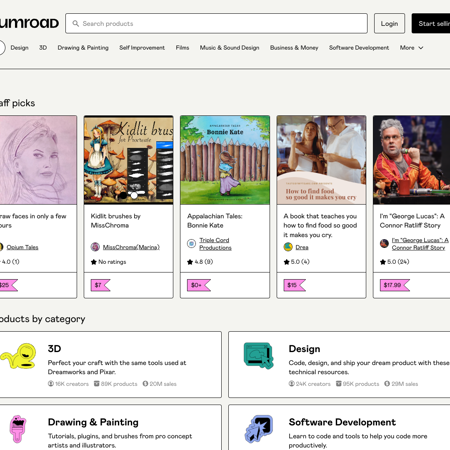Open the Kidlit brushes cover image

tap(129, 160)
